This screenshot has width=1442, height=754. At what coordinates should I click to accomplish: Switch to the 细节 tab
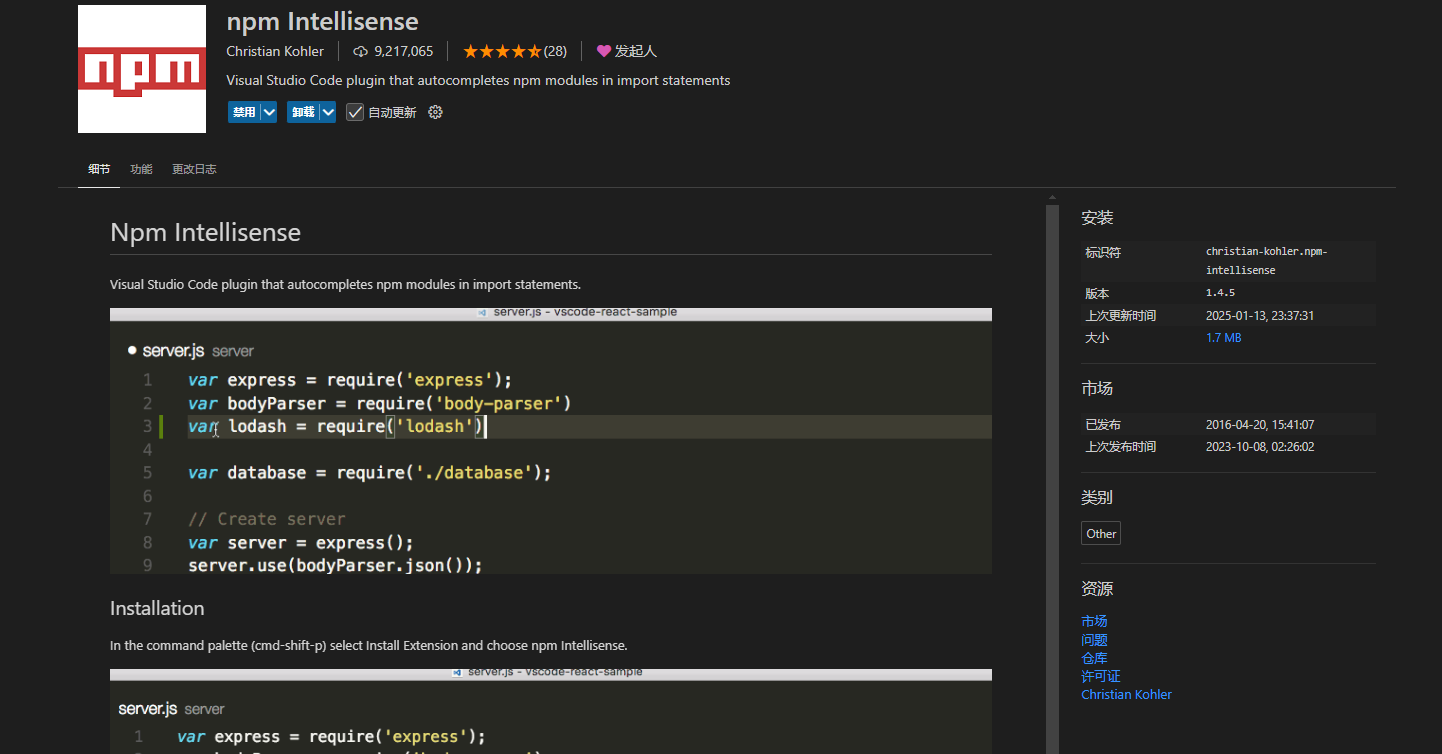[99, 169]
